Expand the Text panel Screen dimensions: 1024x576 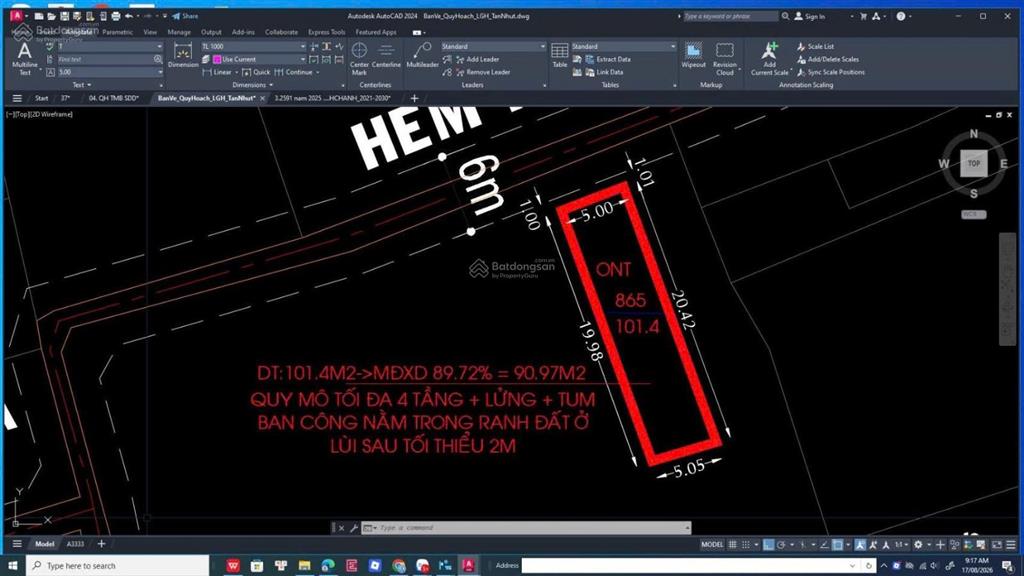pos(82,85)
